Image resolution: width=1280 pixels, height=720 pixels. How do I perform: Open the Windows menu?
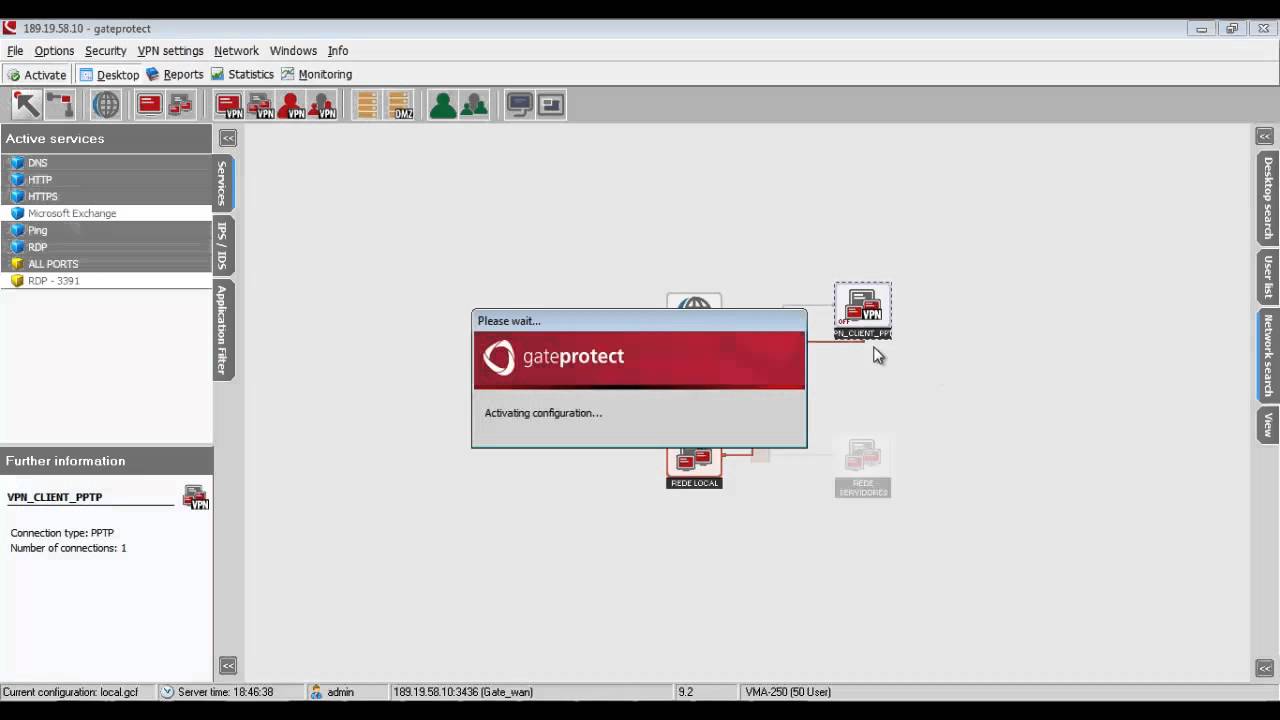pos(293,51)
